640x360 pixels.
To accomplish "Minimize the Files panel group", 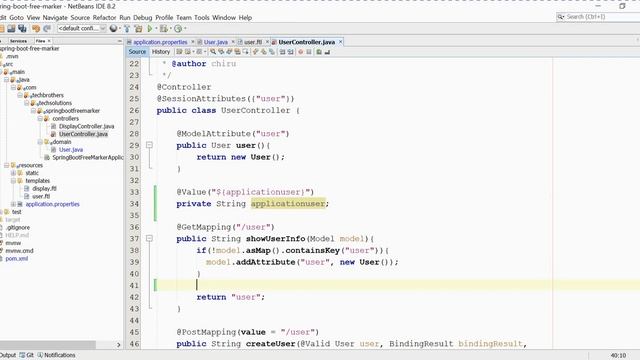I will pos(120,41).
